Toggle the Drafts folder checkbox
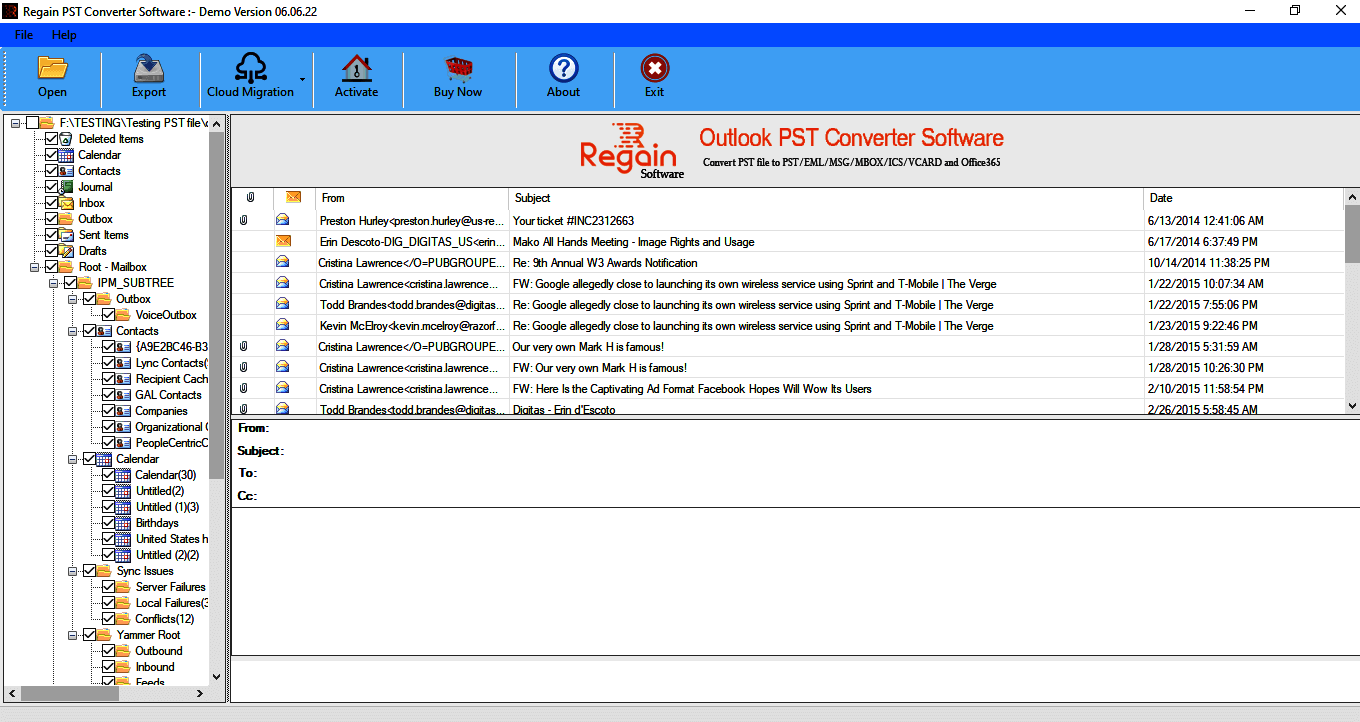 [x=52, y=251]
